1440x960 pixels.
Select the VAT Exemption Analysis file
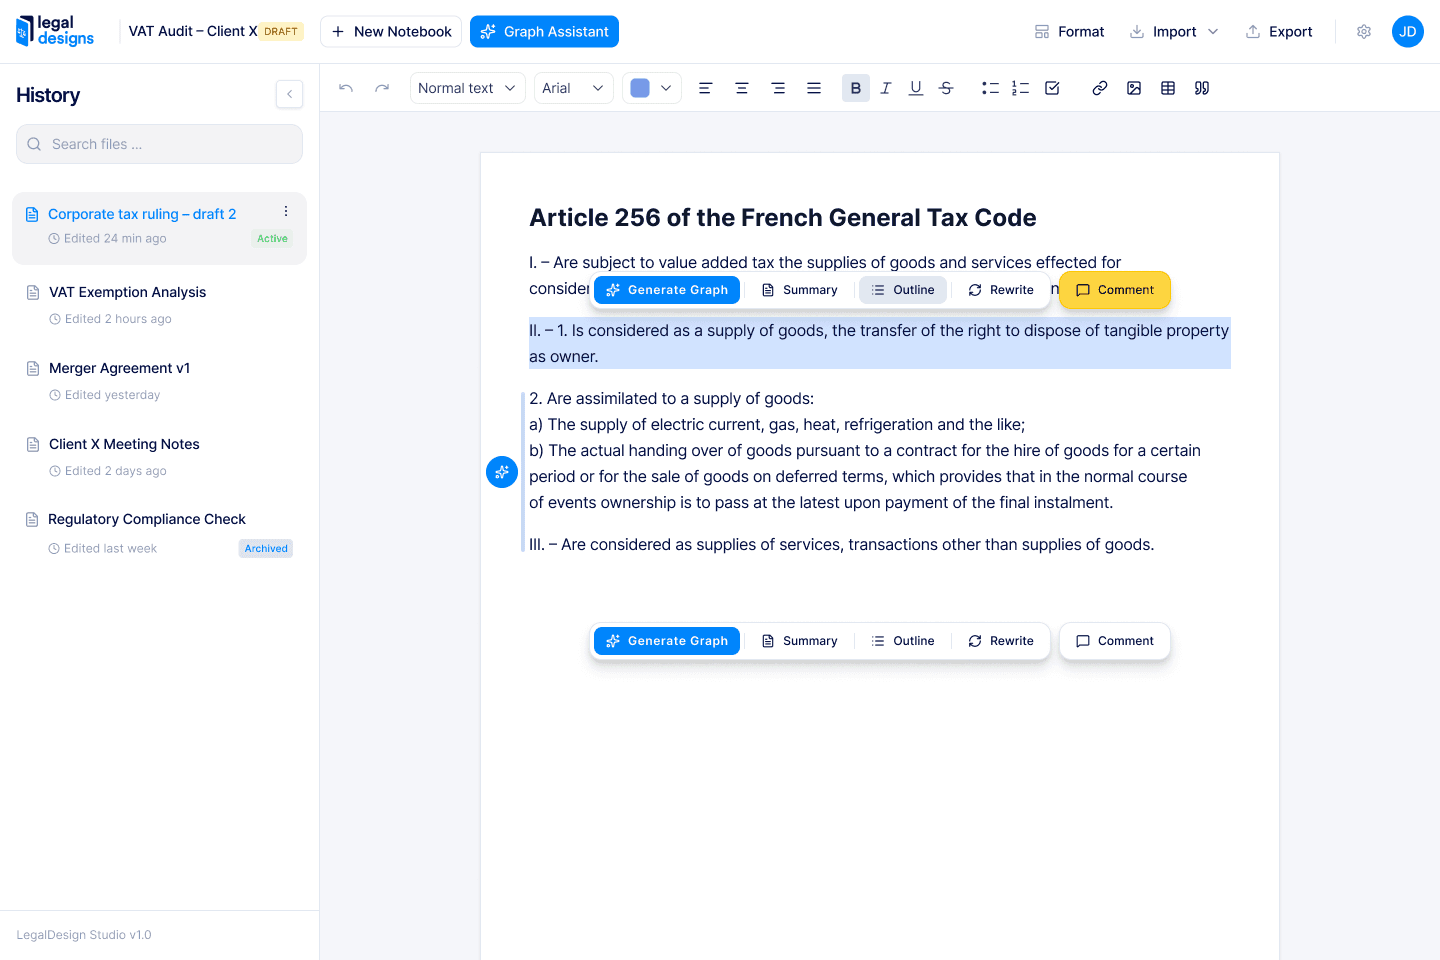pyautogui.click(x=126, y=292)
